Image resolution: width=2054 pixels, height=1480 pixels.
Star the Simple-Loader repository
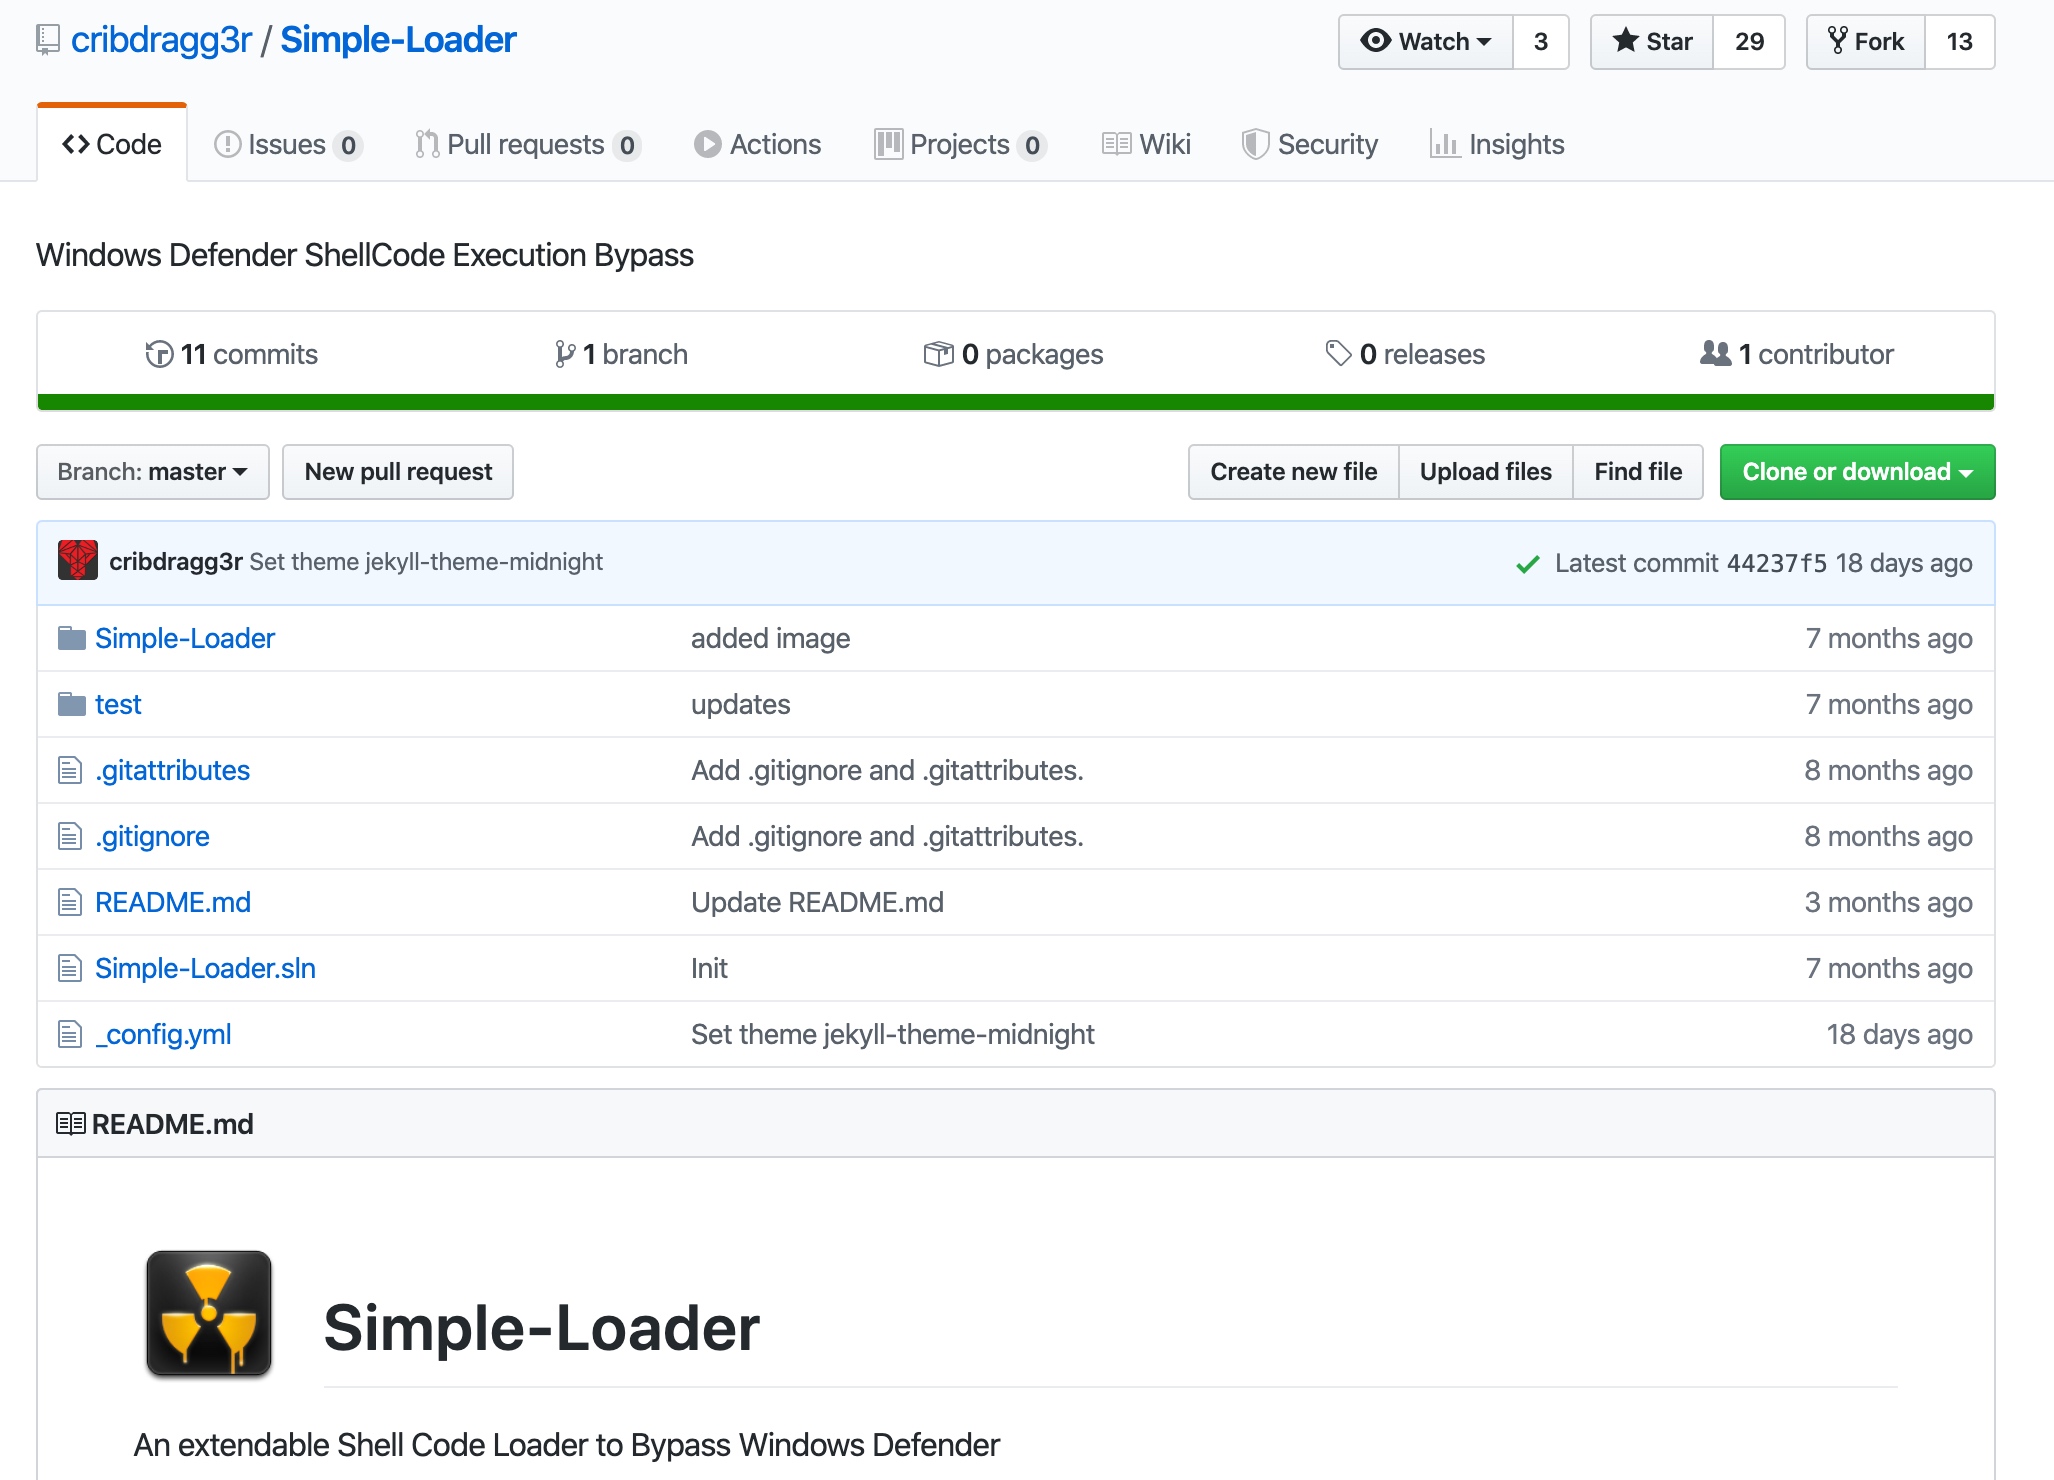click(1652, 41)
